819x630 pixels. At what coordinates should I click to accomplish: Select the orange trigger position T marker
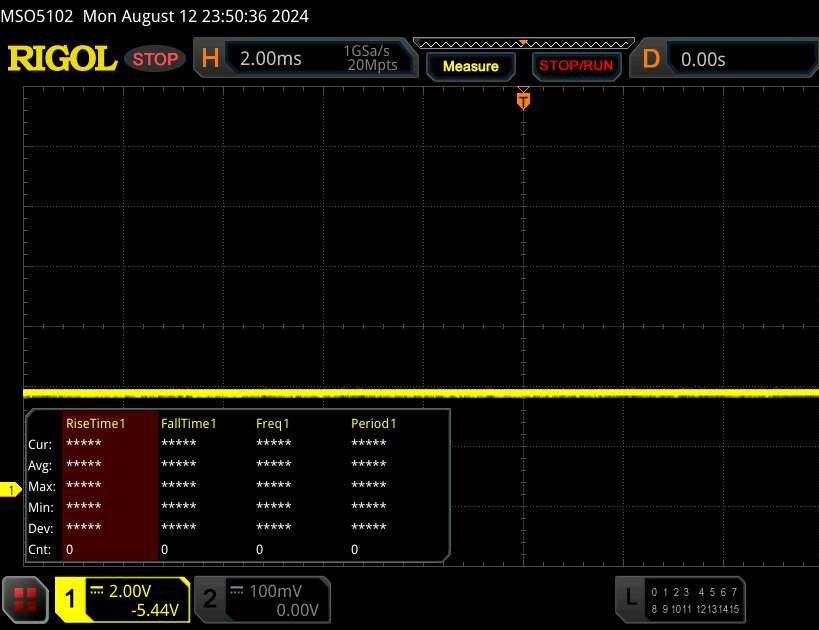pos(522,100)
